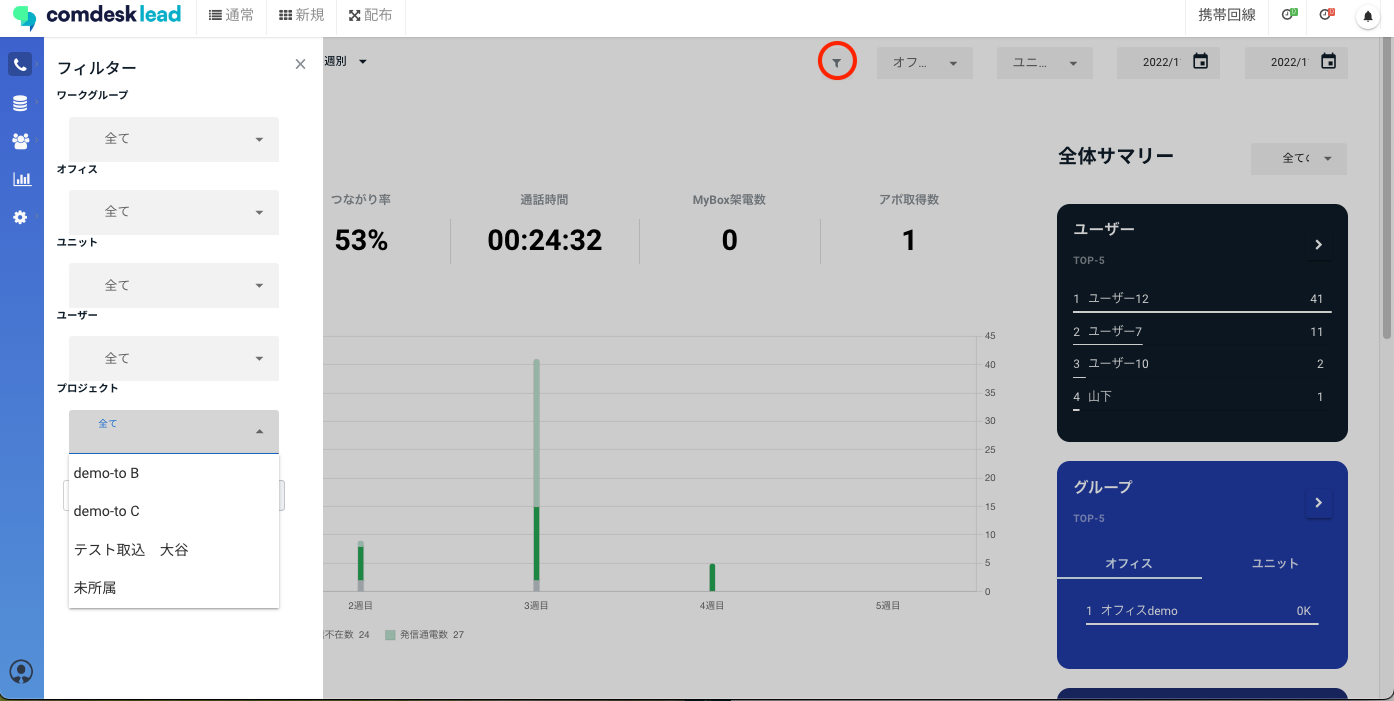Open the database icon in sidebar
Viewport: 1394px width, 701px height.
[x=20, y=104]
